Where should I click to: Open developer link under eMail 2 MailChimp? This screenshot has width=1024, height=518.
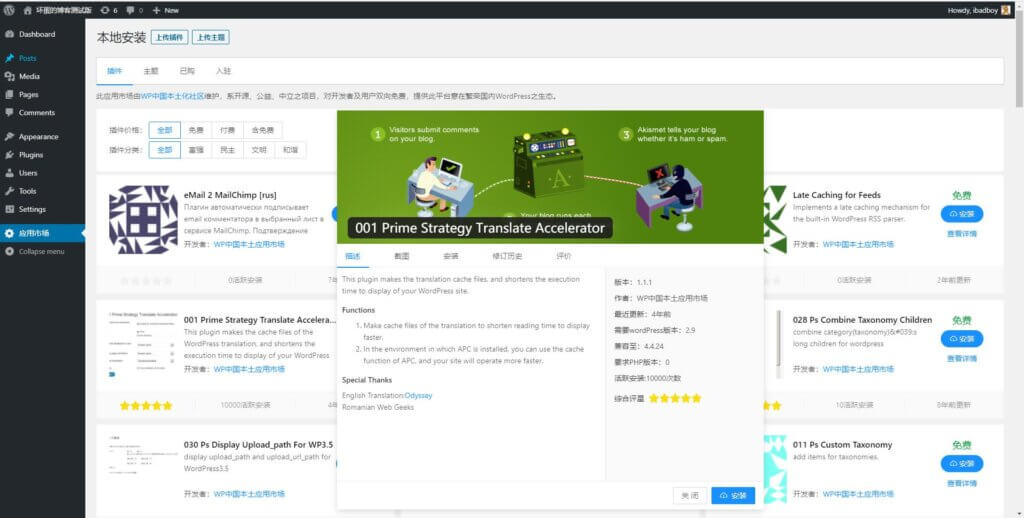pos(249,244)
